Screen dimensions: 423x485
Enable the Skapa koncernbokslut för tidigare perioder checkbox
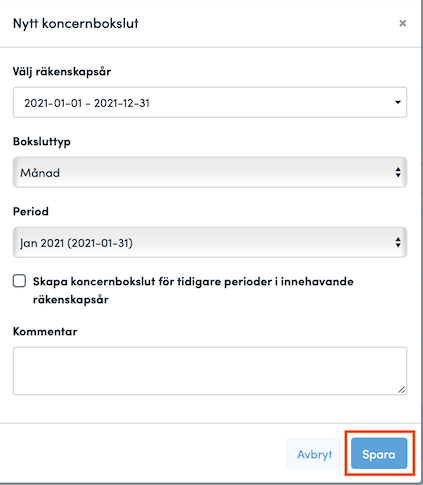tap(19, 281)
